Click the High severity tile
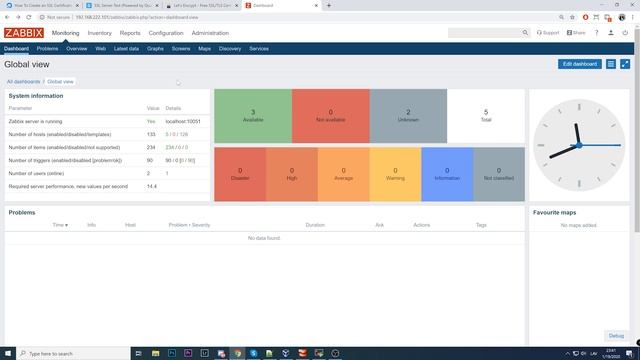 [x=292, y=174]
